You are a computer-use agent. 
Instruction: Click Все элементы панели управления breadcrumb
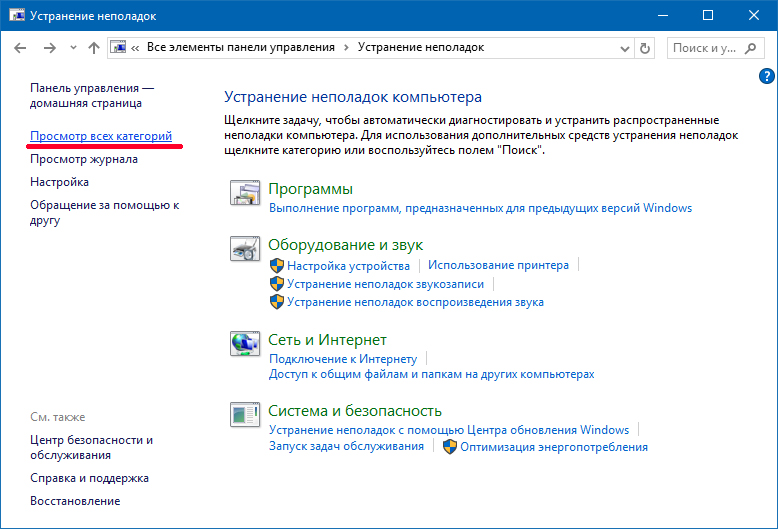click(x=241, y=47)
